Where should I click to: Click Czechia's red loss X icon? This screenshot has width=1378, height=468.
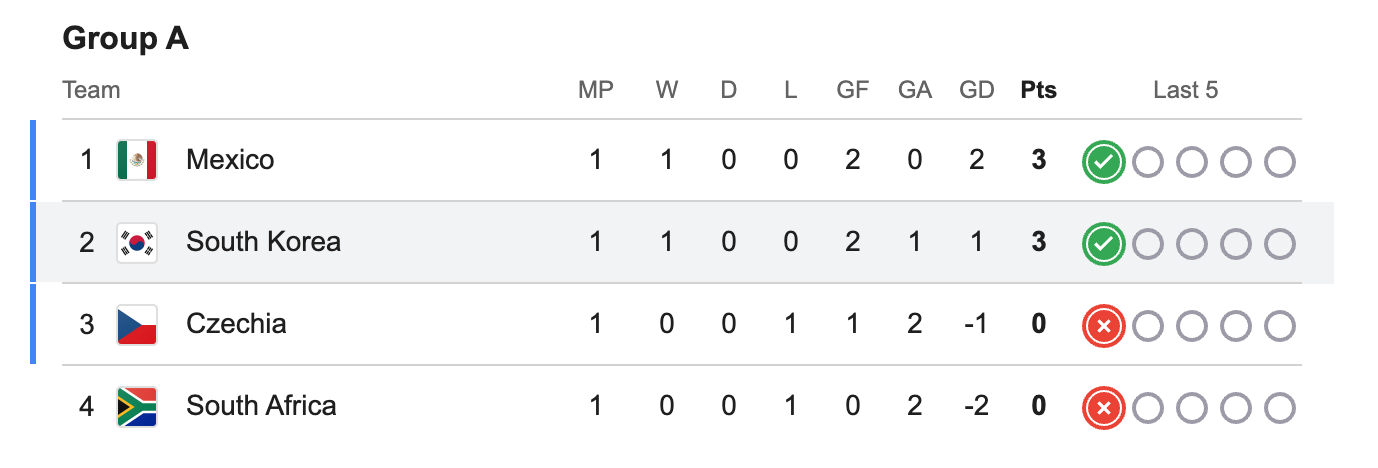click(1104, 325)
